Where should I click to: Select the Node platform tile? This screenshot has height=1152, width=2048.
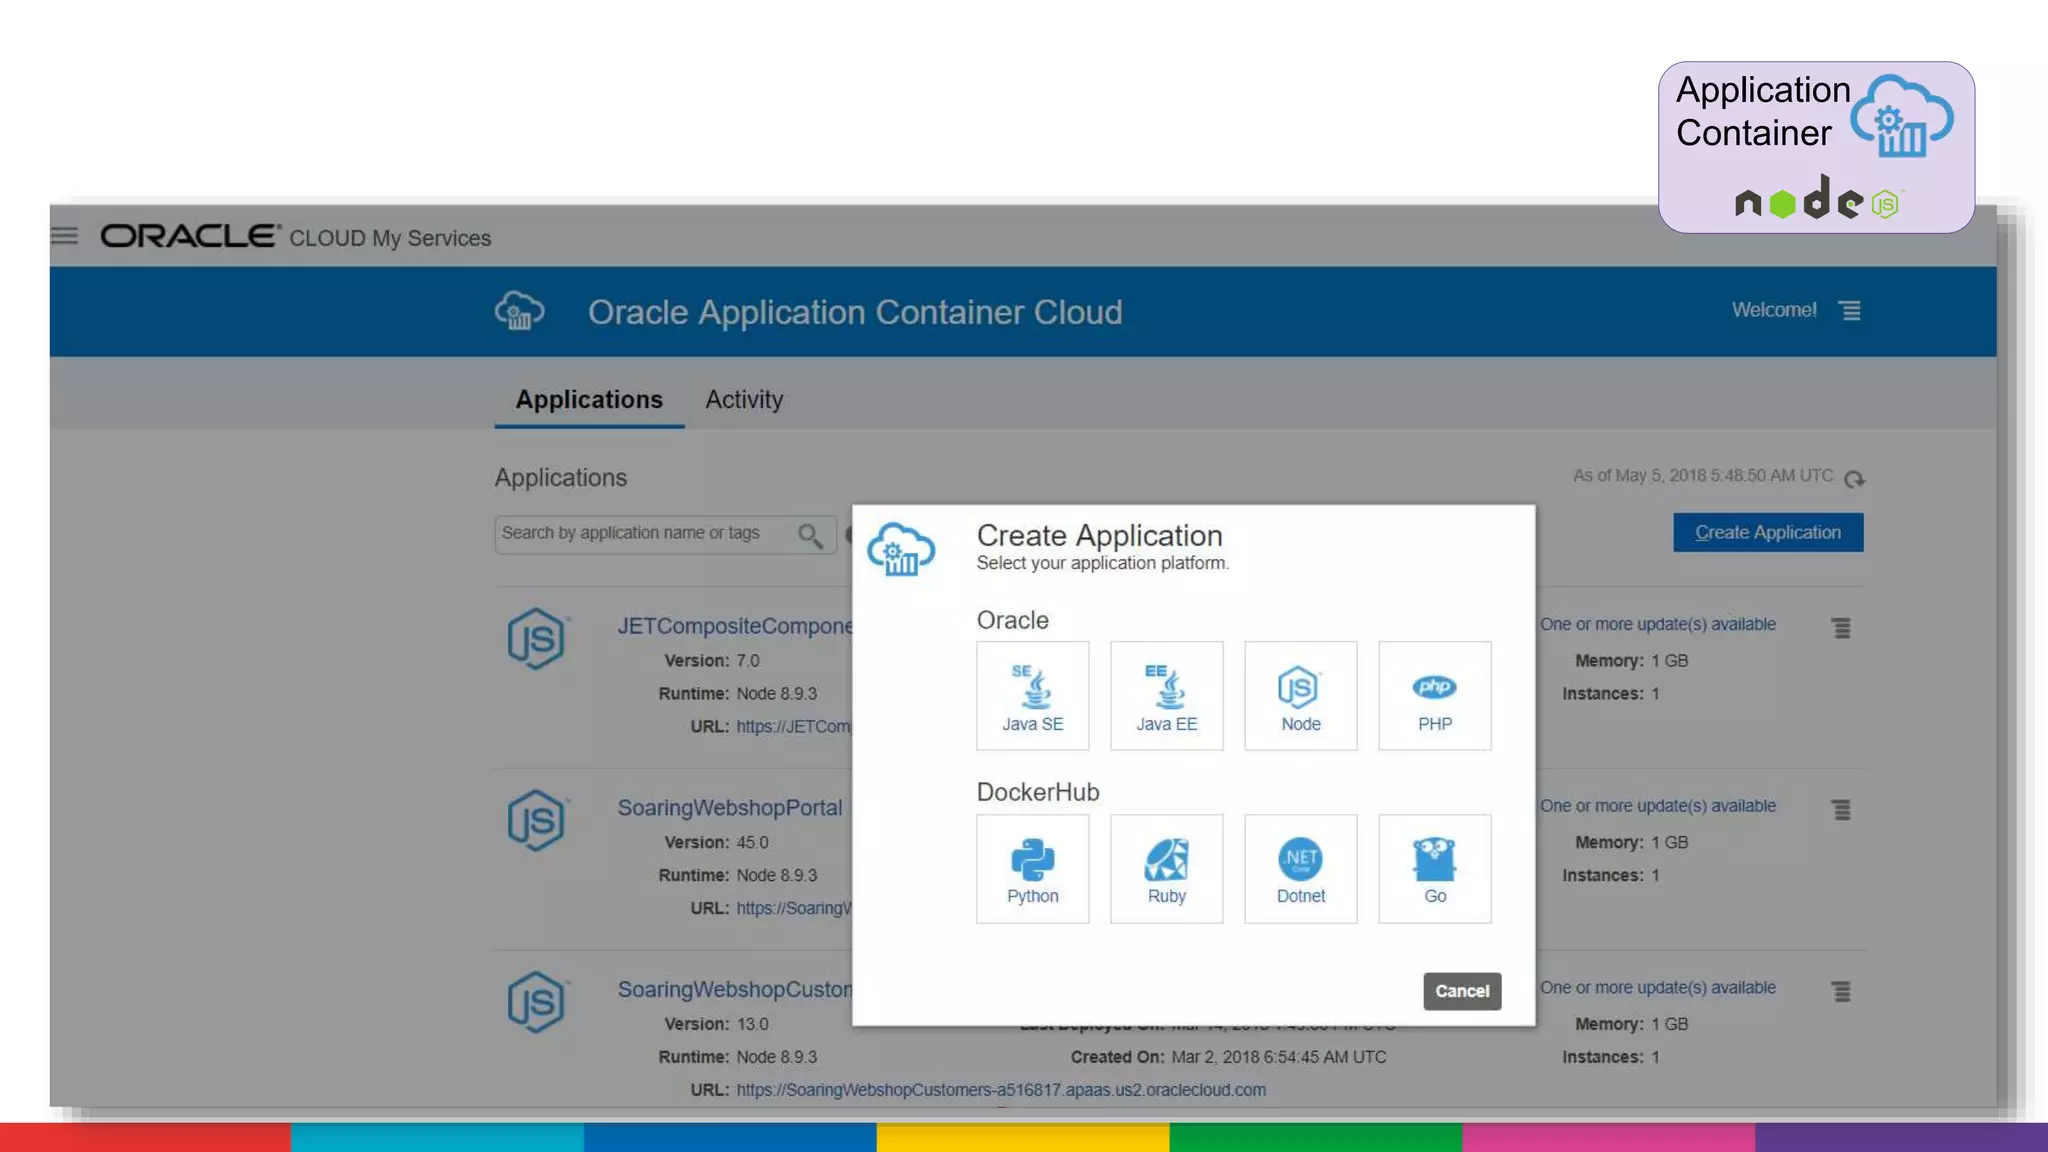click(x=1301, y=696)
